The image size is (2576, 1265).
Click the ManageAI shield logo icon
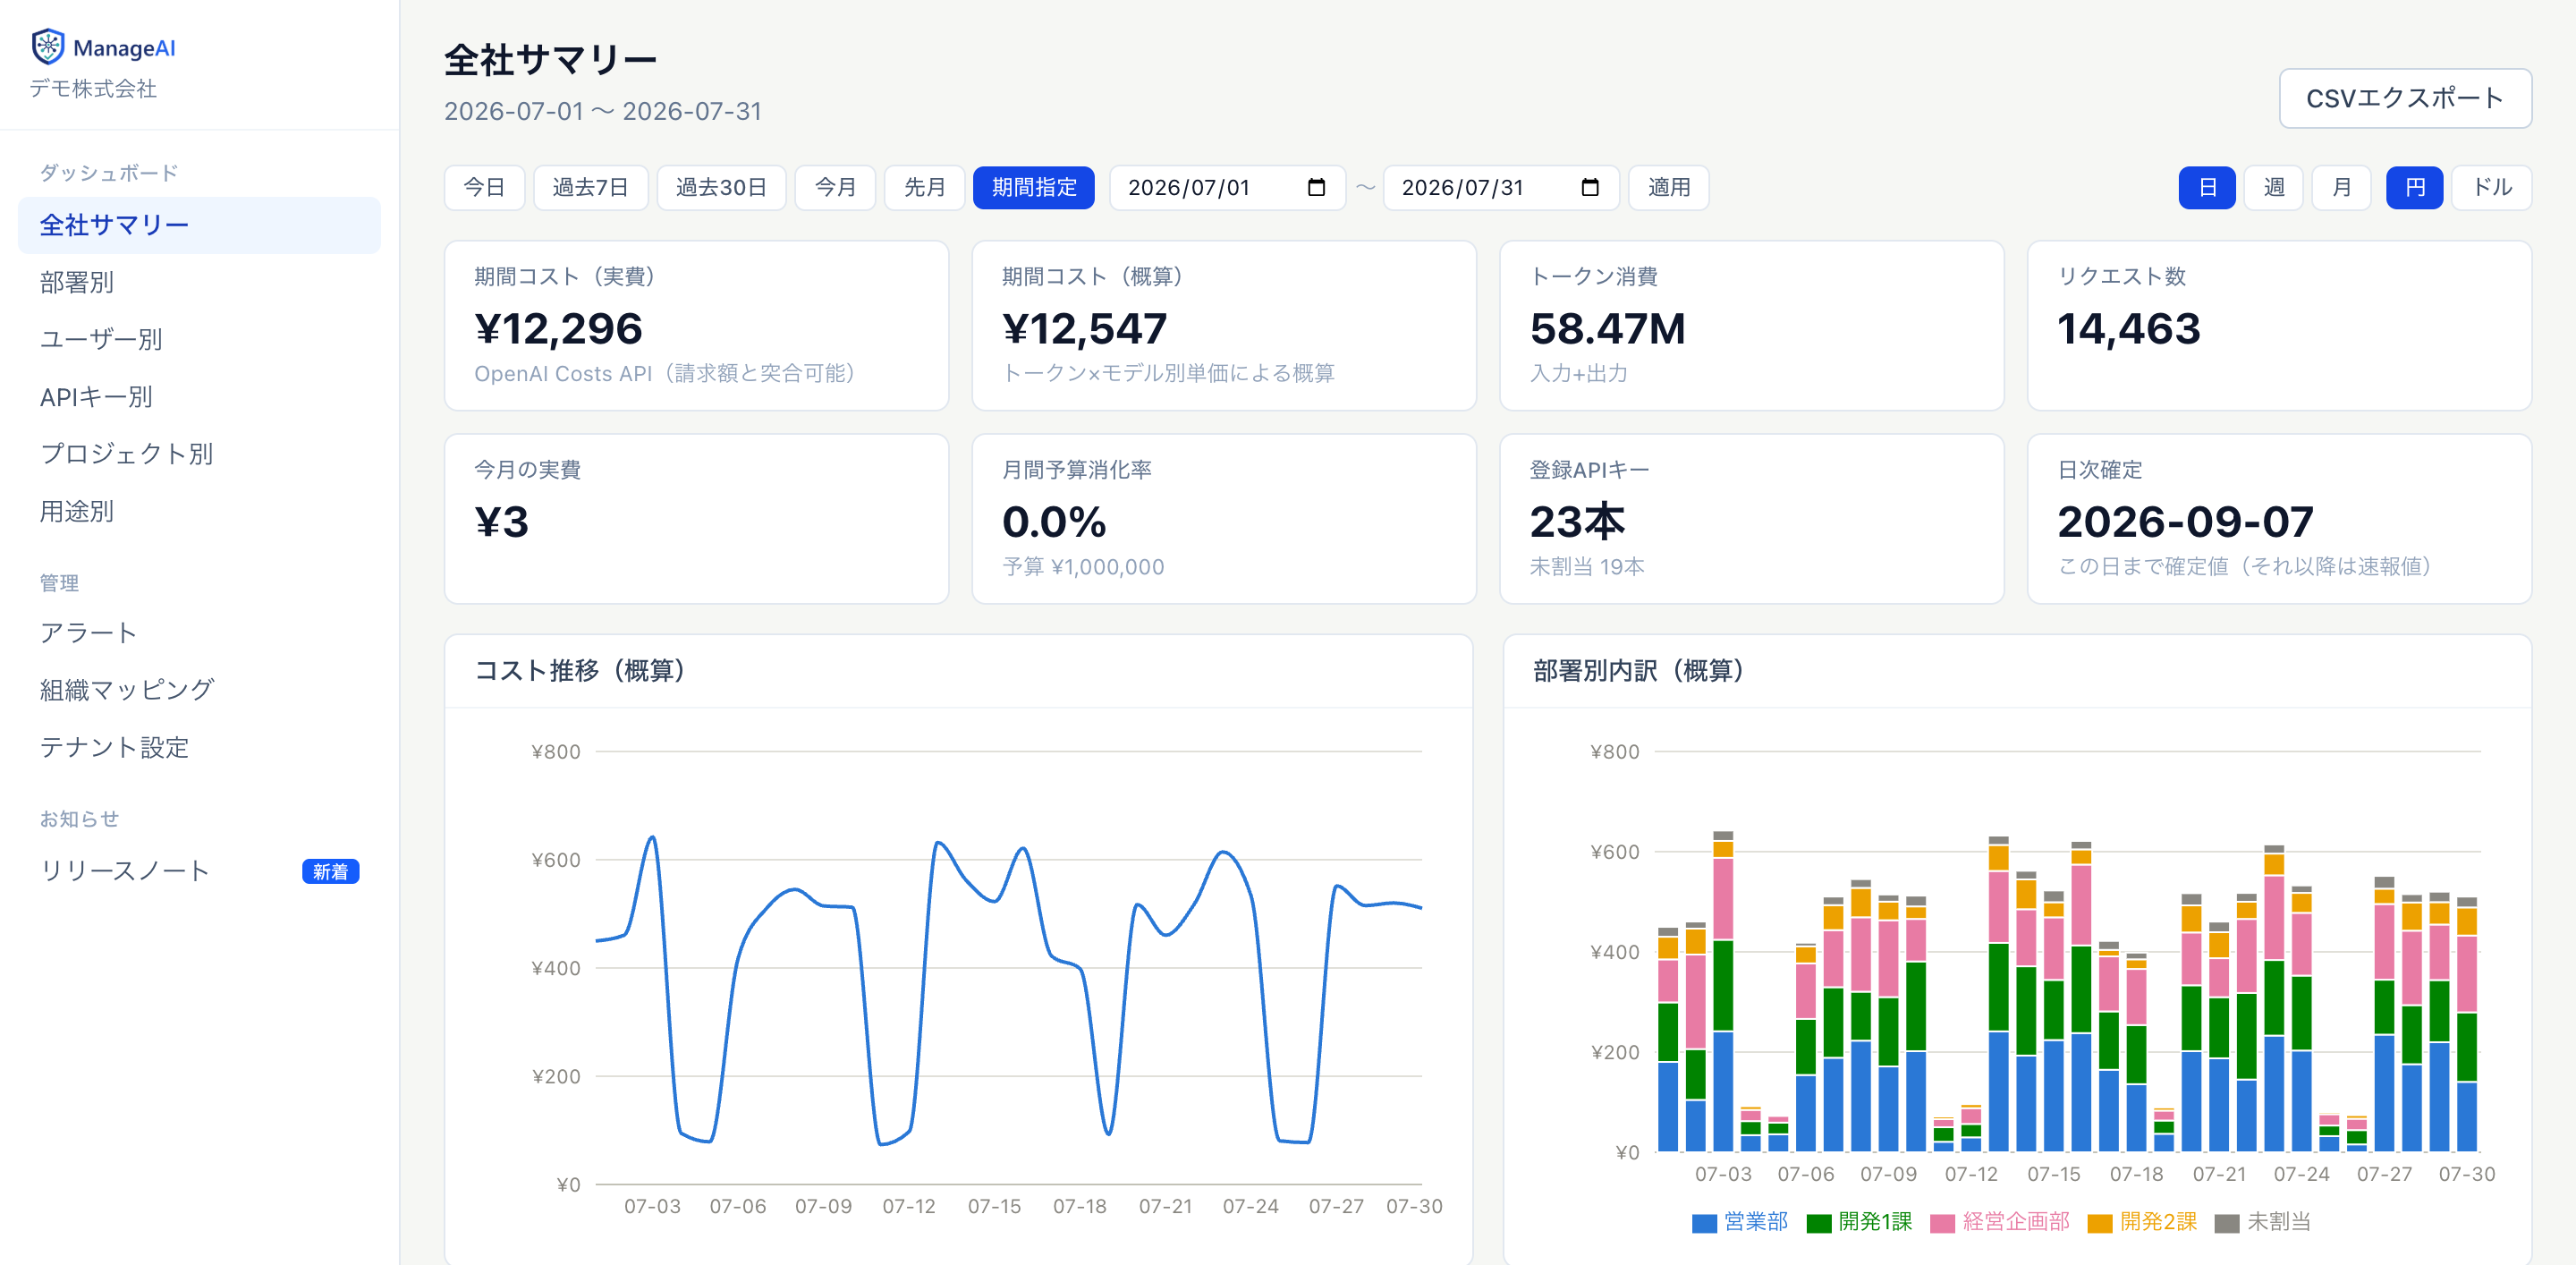point(48,46)
